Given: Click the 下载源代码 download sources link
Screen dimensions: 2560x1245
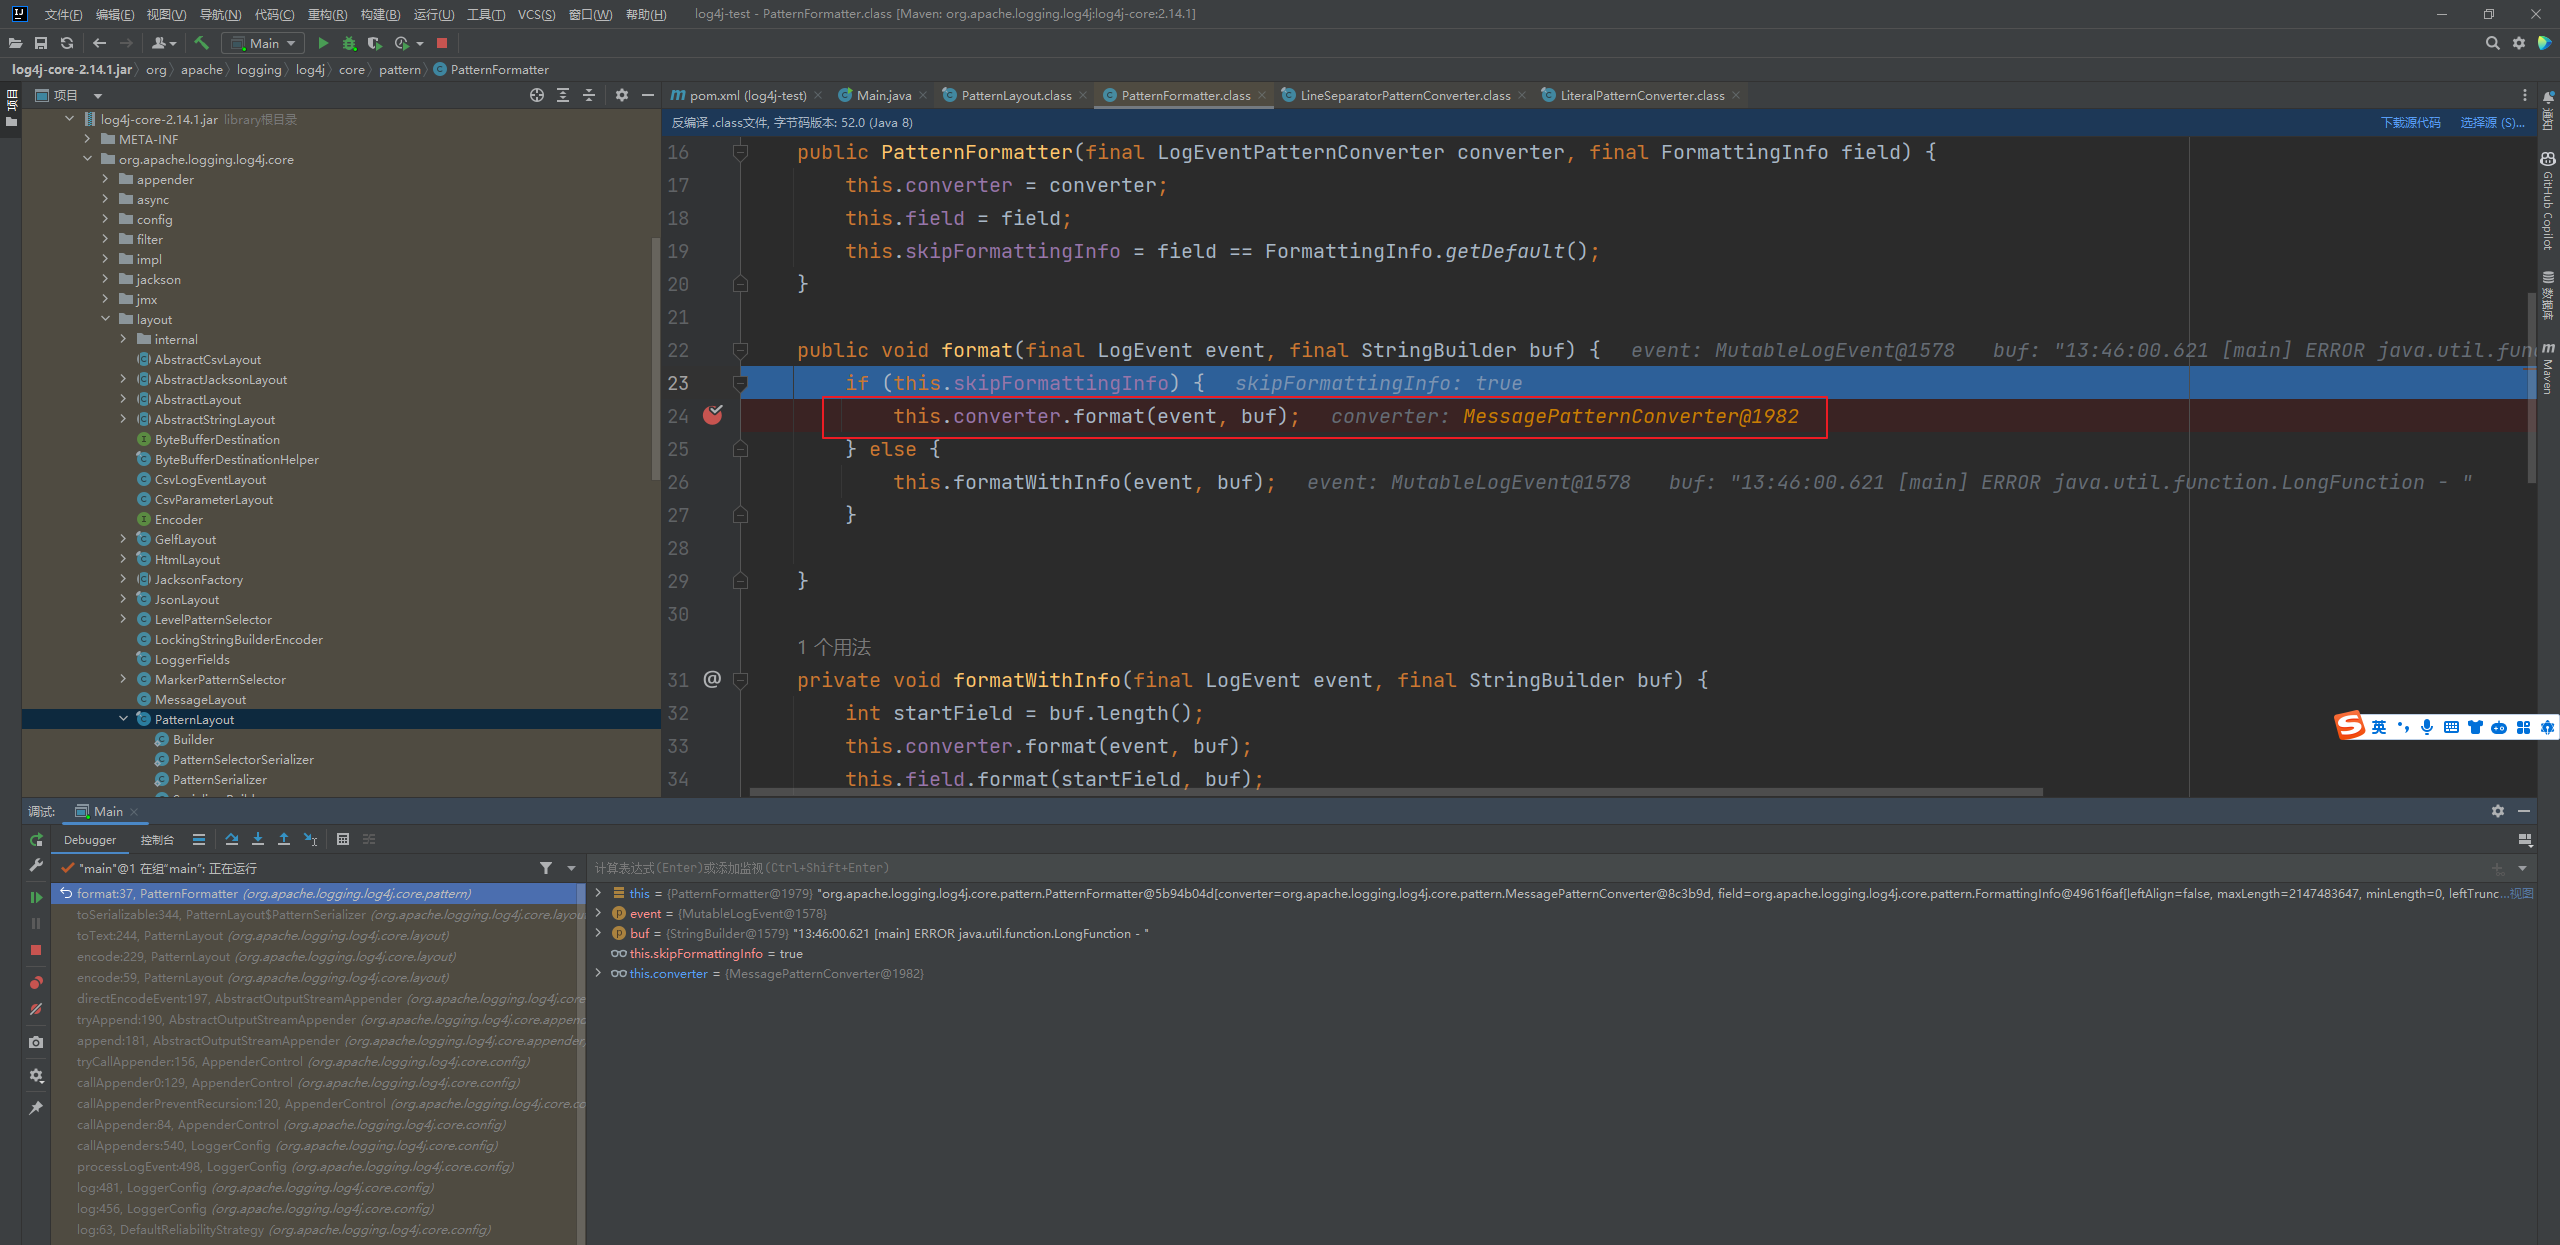Looking at the screenshot, I should tap(2410, 122).
